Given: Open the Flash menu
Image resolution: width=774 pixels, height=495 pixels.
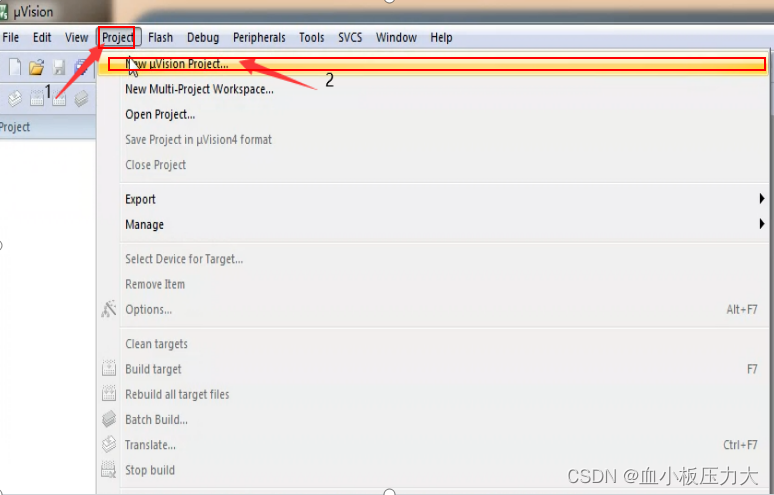Looking at the screenshot, I should pyautogui.click(x=160, y=38).
